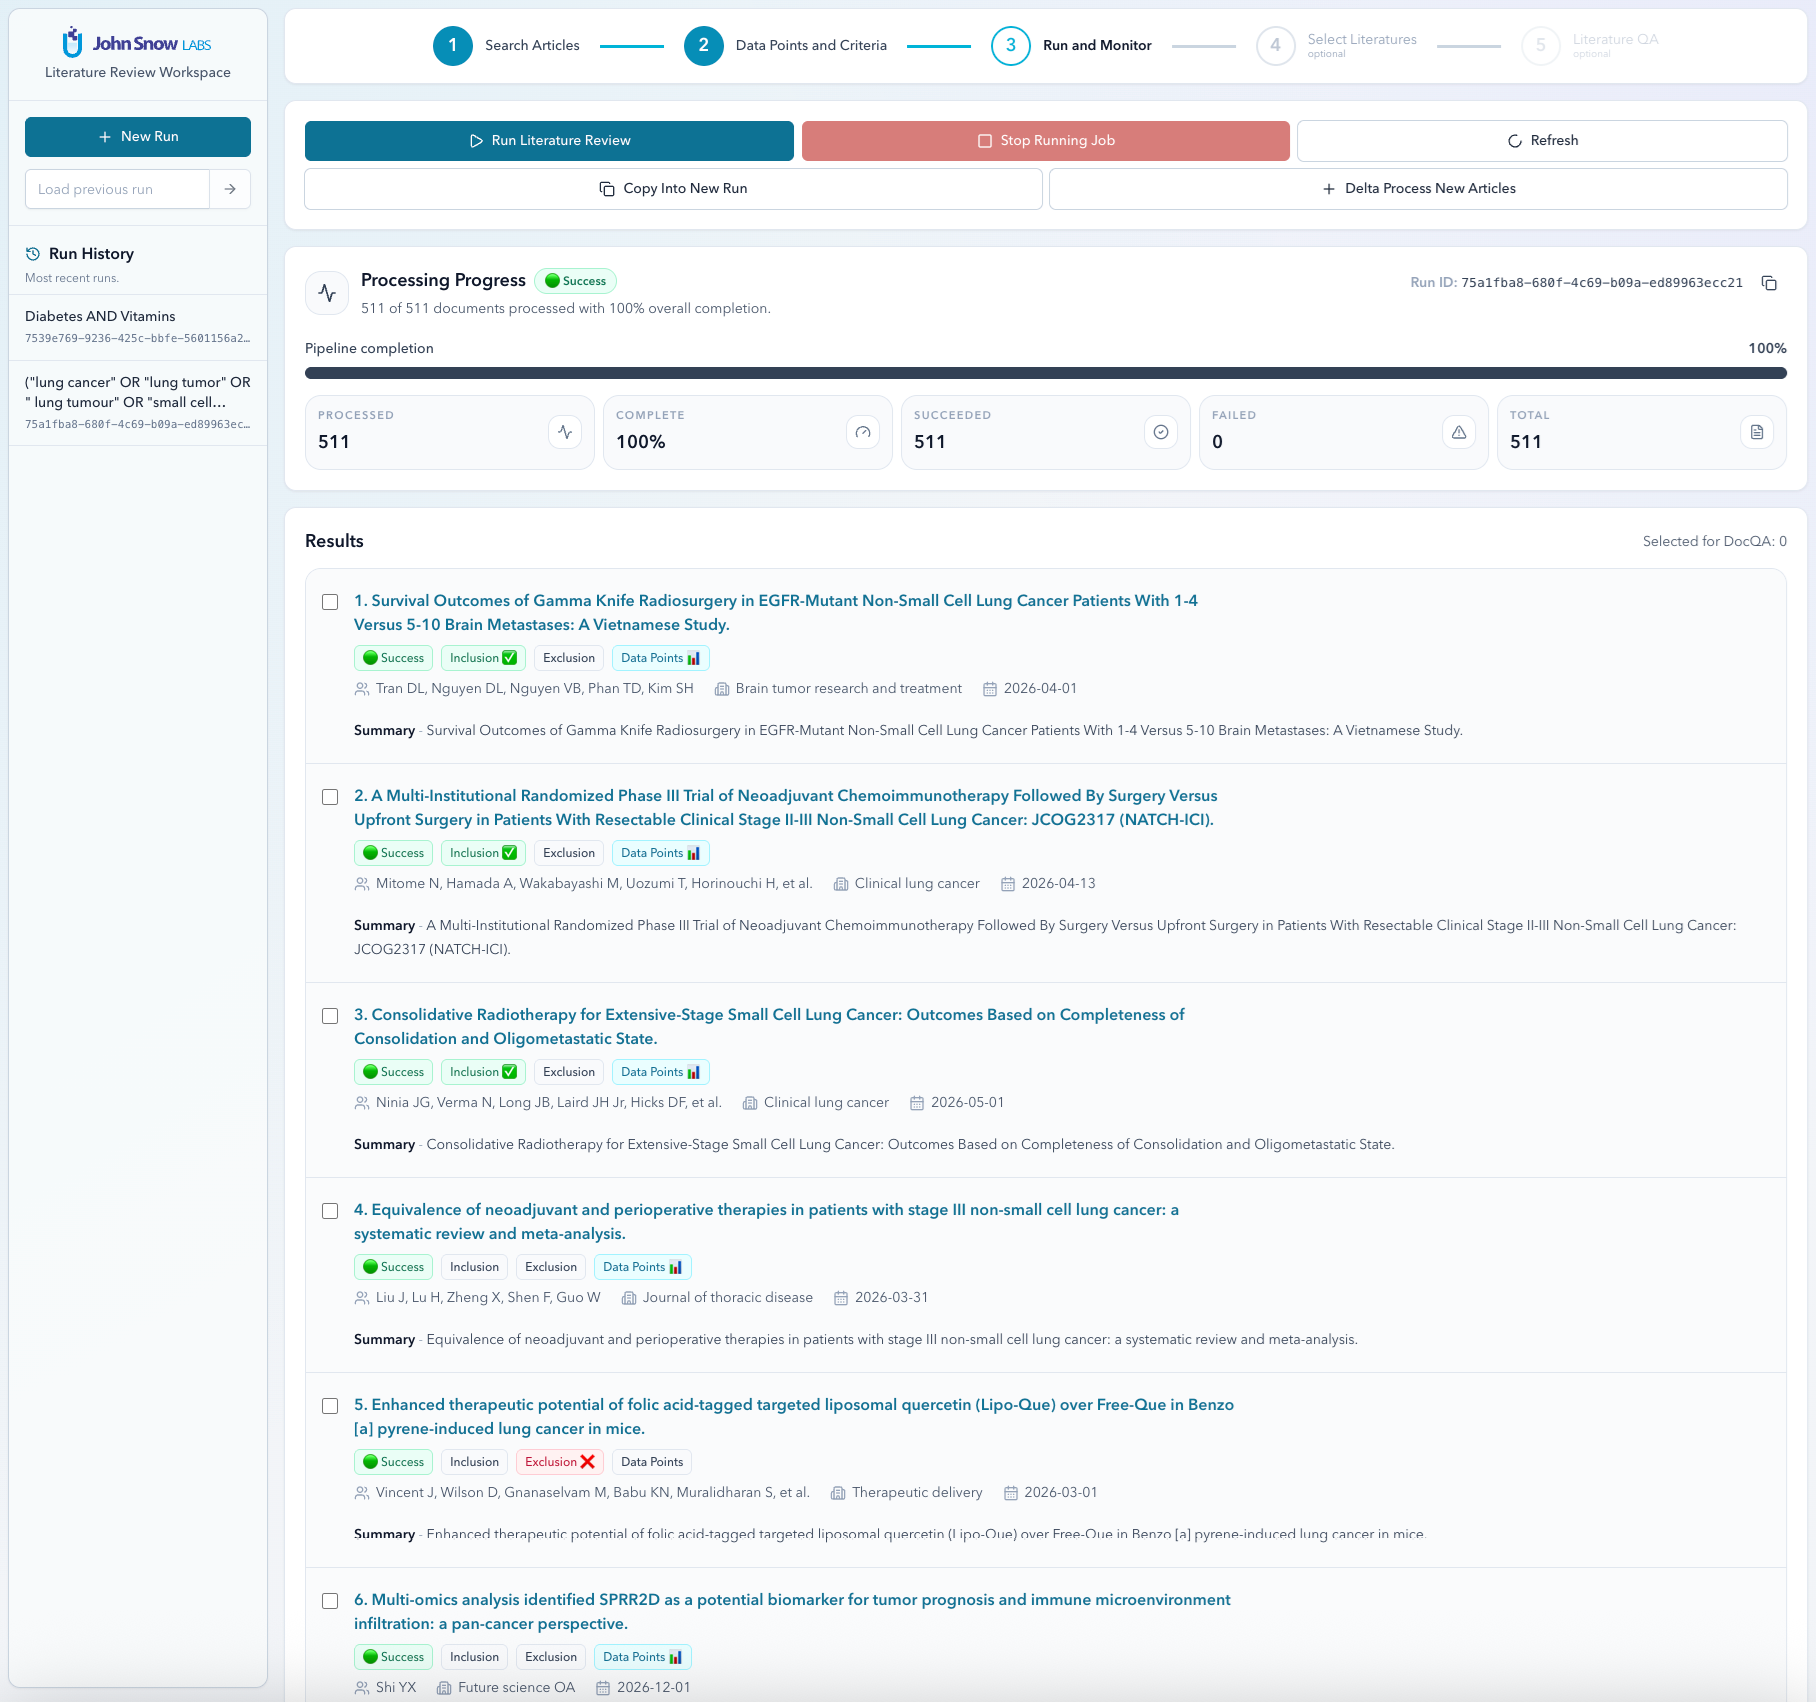Click the calendar icon next to 2026-05-01
The height and width of the screenshot is (1702, 1816).
tap(917, 1103)
